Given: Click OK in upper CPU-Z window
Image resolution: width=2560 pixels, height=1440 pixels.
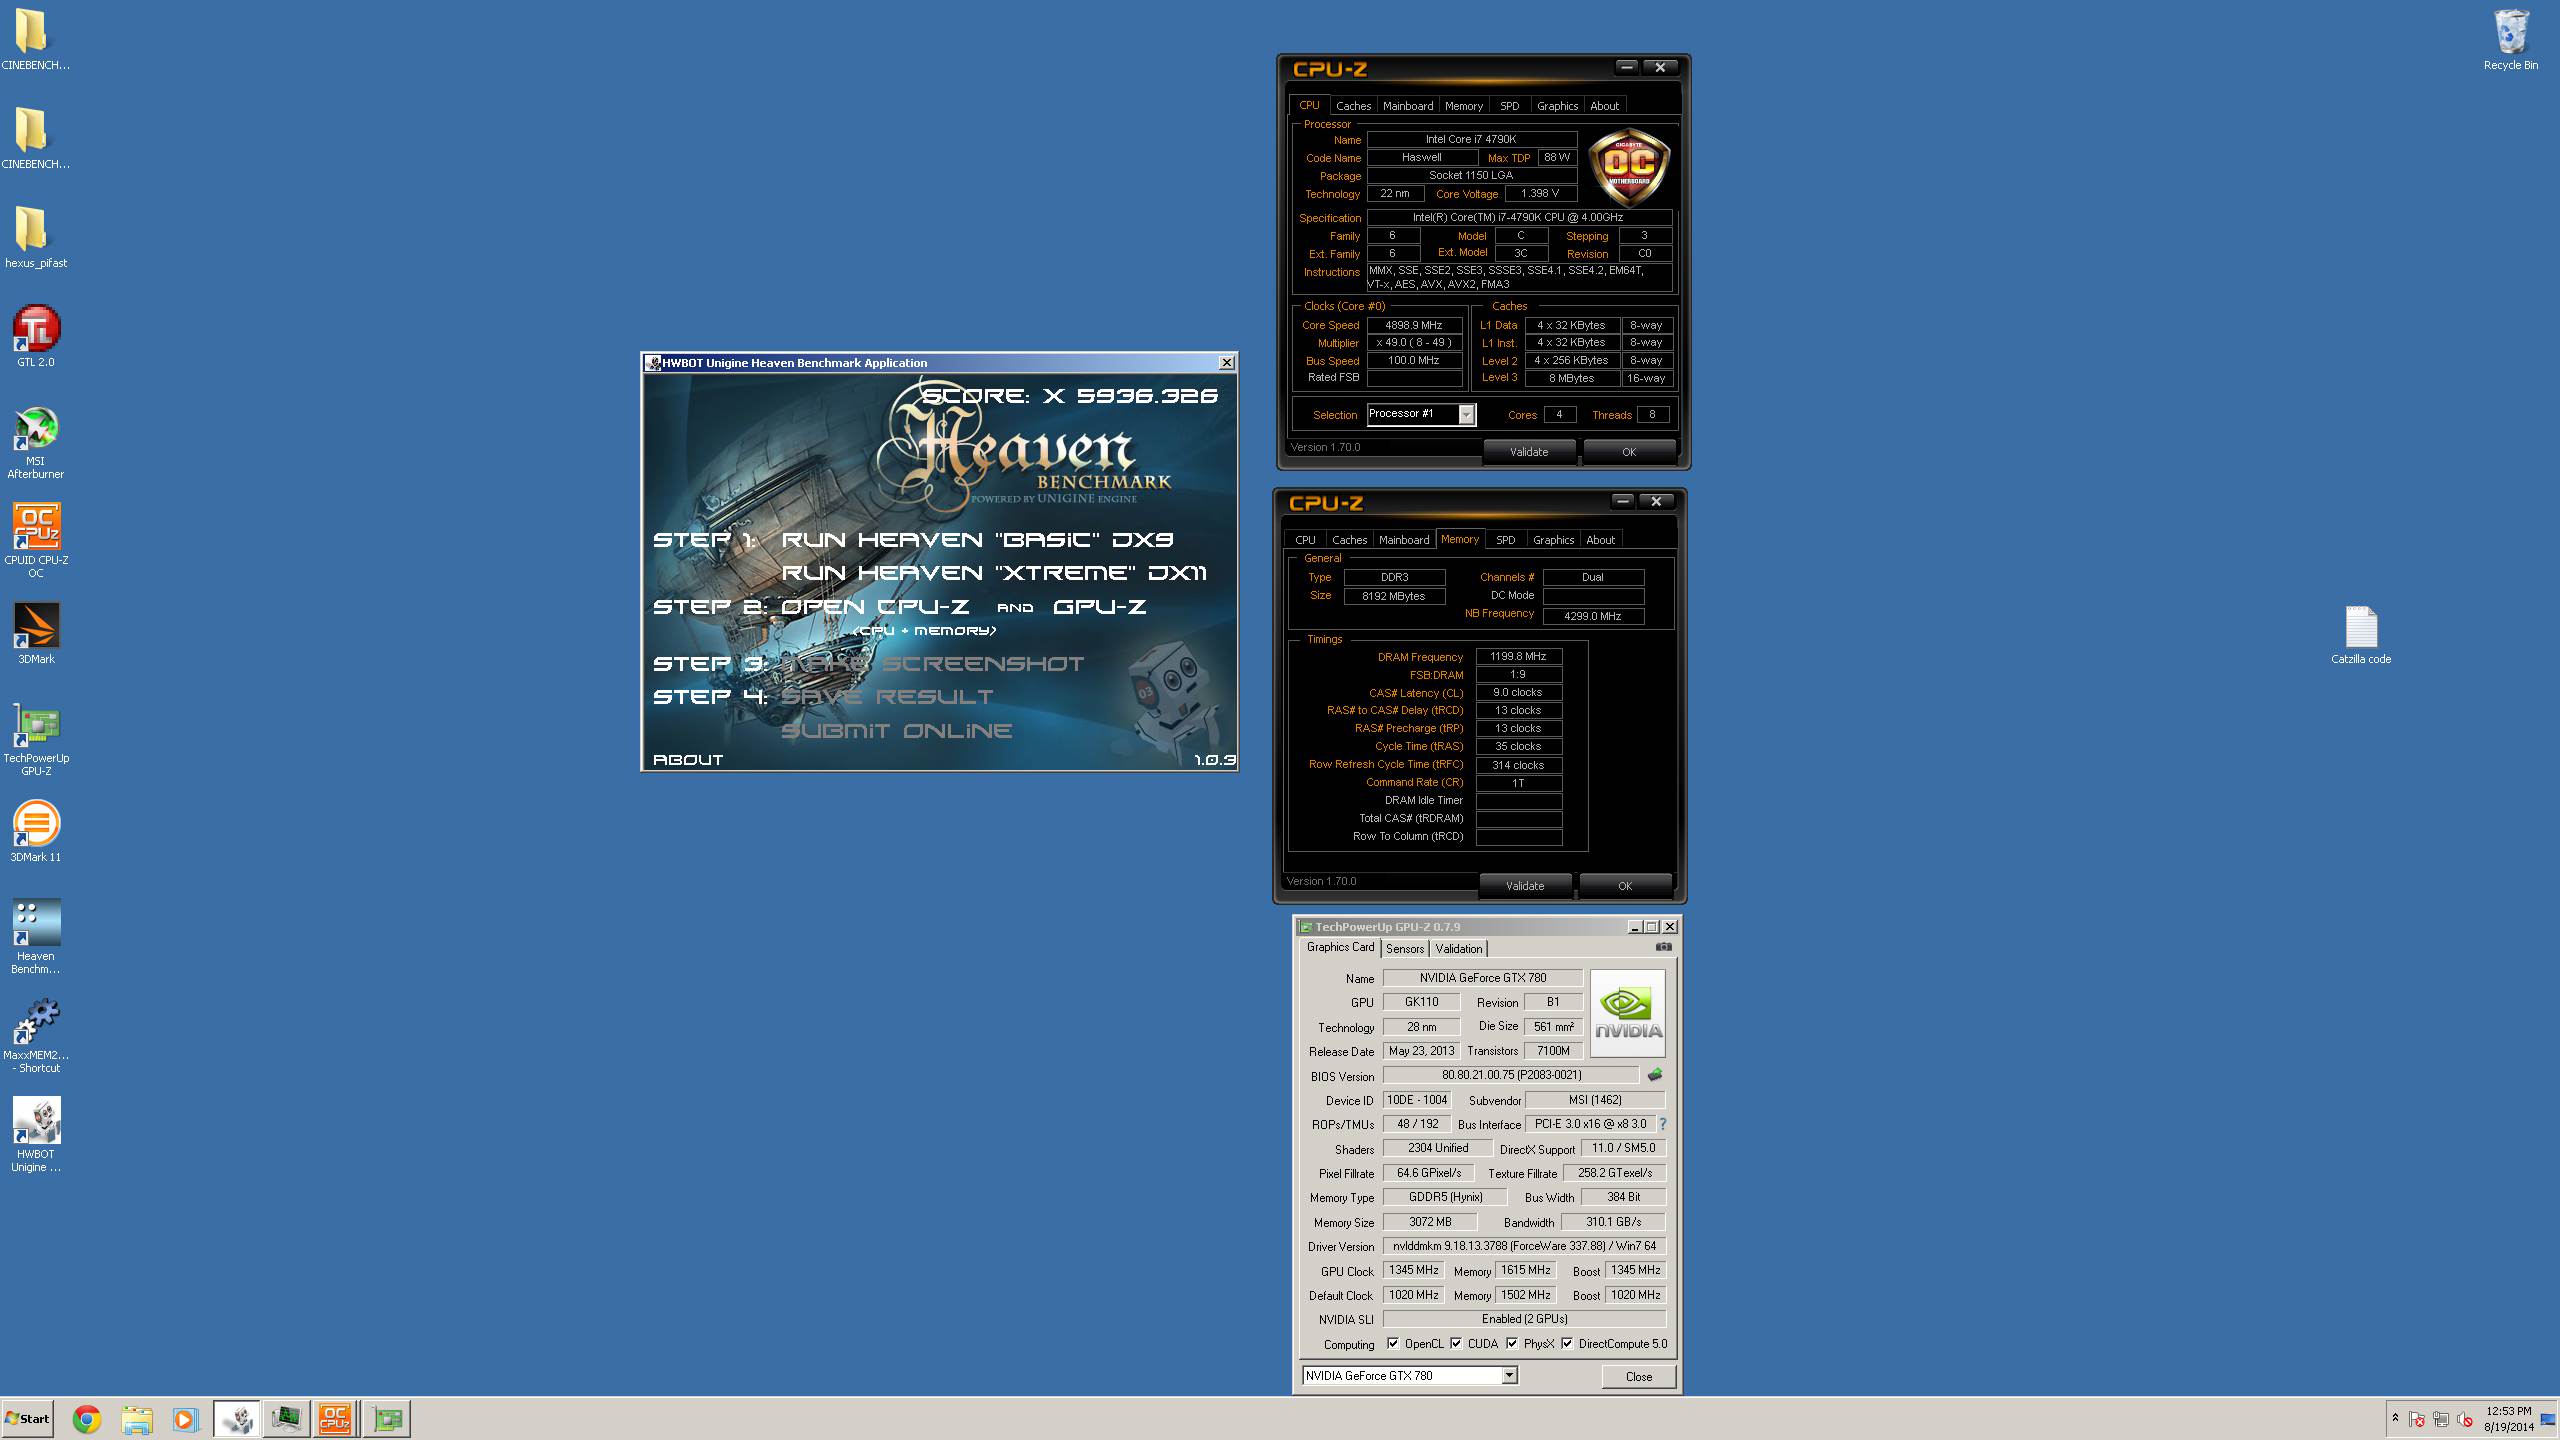Looking at the screenshot, I should (1628, 452).
